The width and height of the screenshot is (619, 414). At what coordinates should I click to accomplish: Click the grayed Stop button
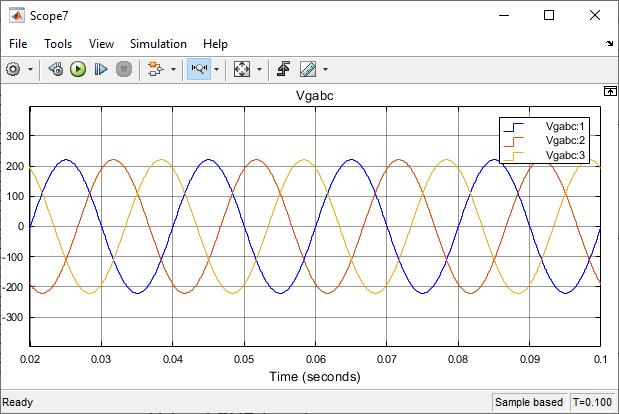pos(124,69)
